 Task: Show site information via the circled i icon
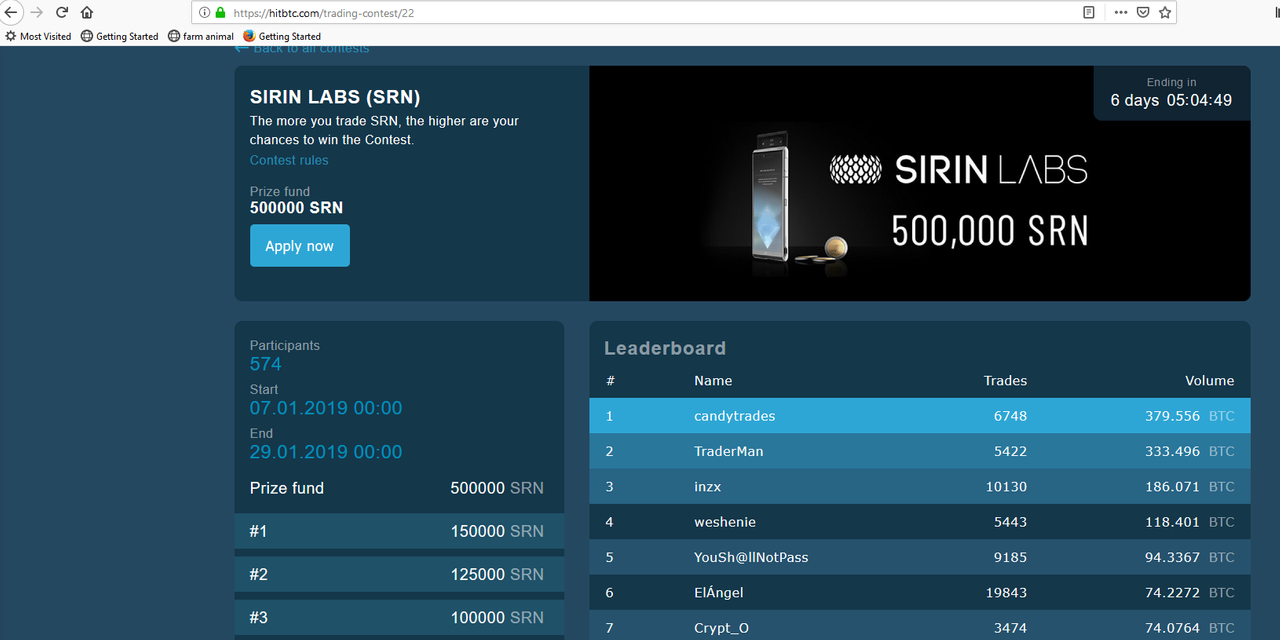(x=204, y=13)
